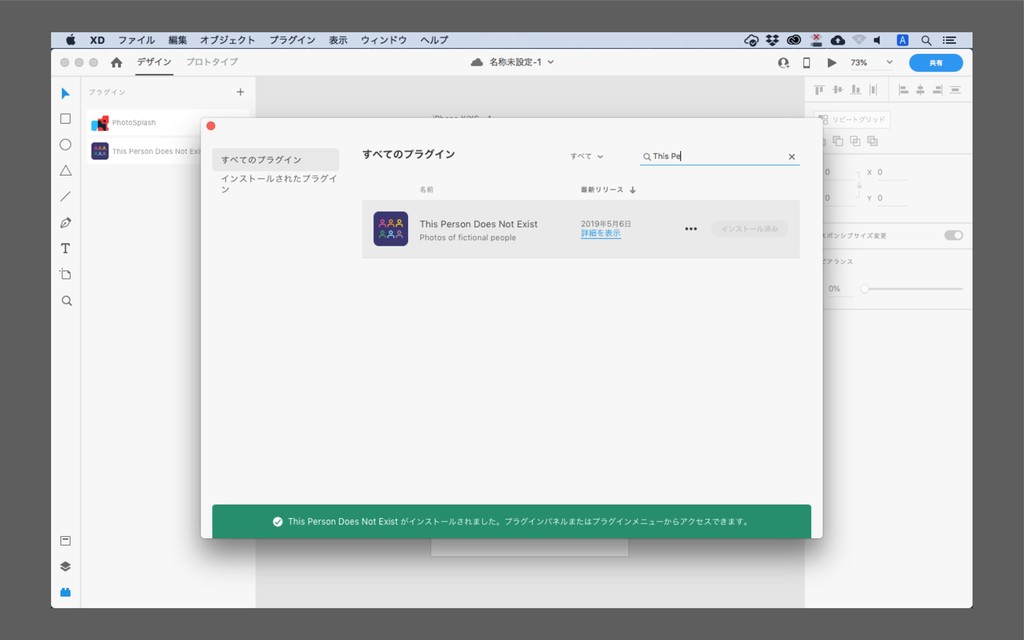1024x640 pixels.
Task: Select the Text tool
Action: coord(65,248)
